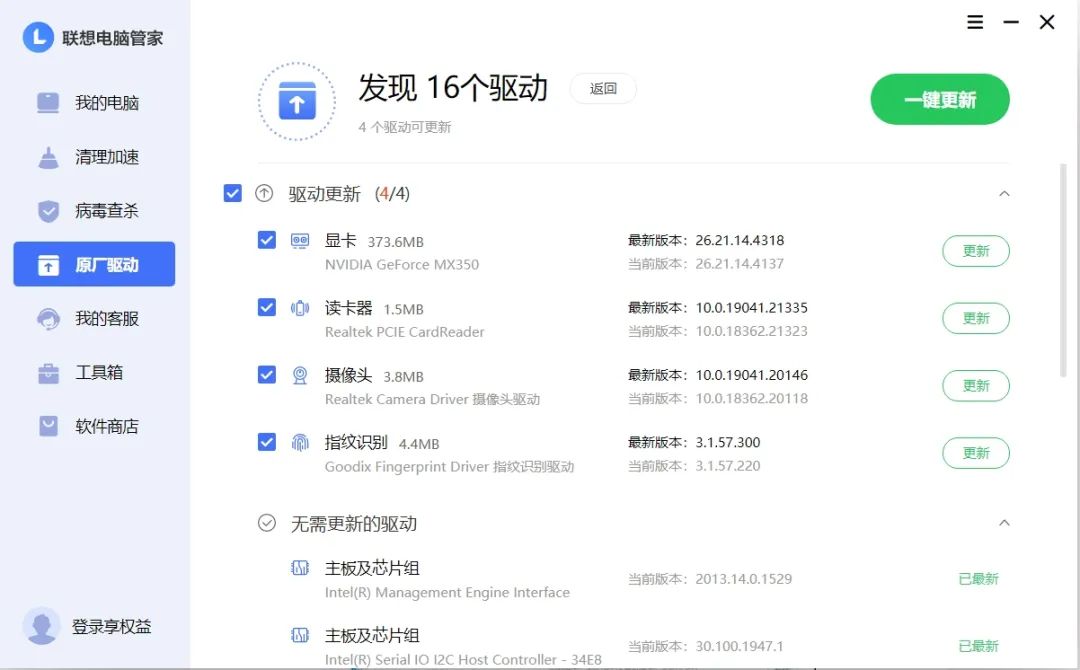Screen dimensions: 1080x670
Task: Click latest version 10.0.19041.20146 text
Action: click(751, 375)
